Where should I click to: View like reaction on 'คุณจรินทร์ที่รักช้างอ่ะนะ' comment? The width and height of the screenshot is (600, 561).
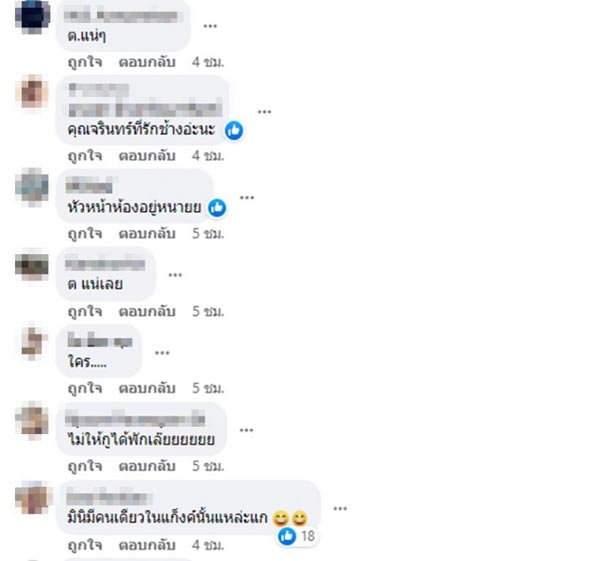(x=234, y=130)
